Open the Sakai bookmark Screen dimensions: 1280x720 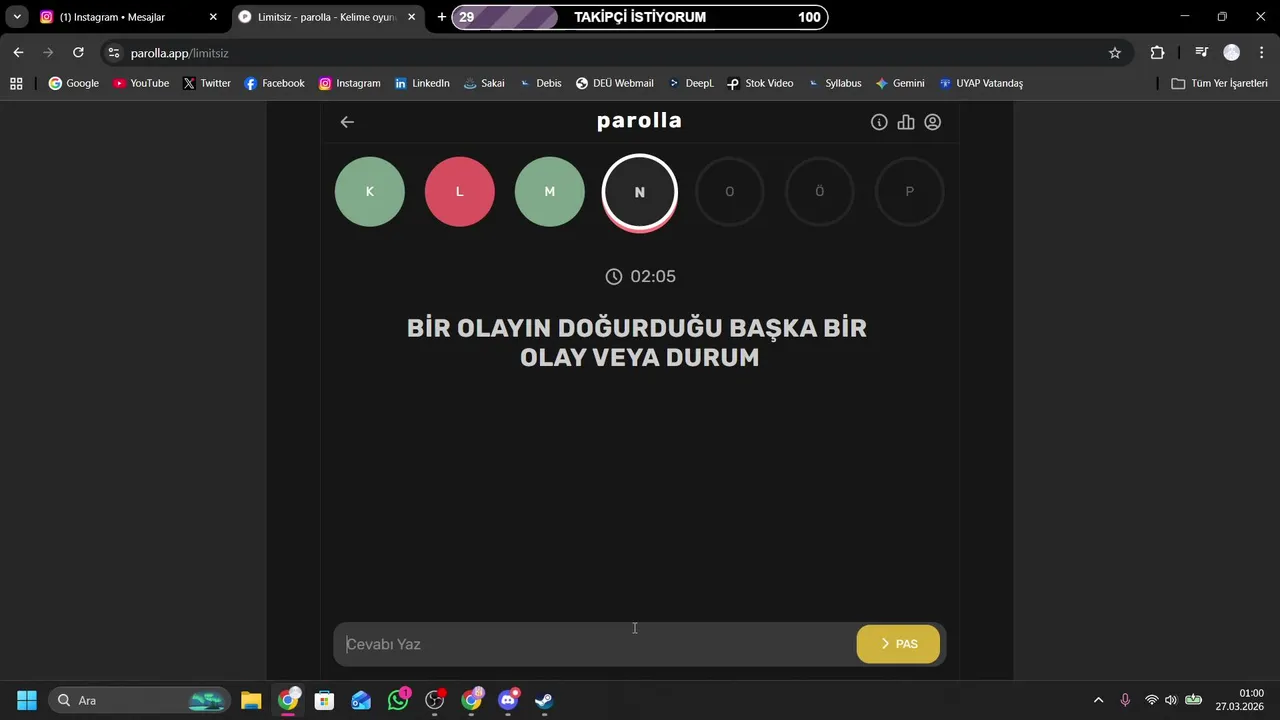[484, 84]
